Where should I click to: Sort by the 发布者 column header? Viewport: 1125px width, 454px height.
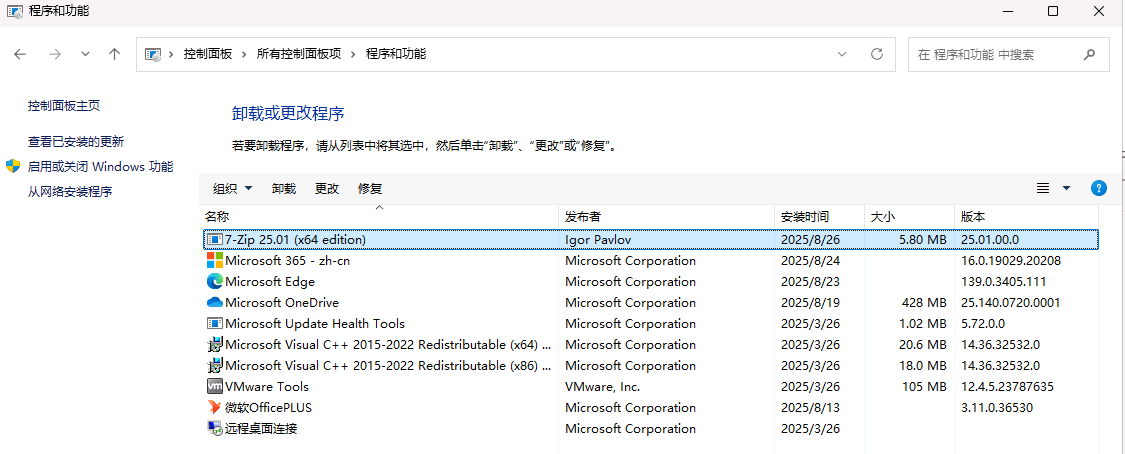click(x=667, y=216)
